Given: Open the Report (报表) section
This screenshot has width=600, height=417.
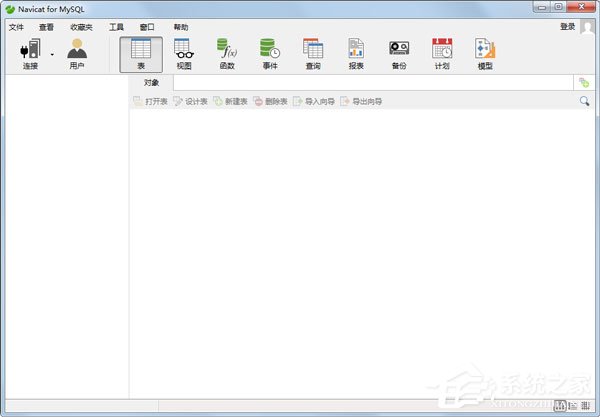Looking at the screenshot, I should tap(356, 54).
